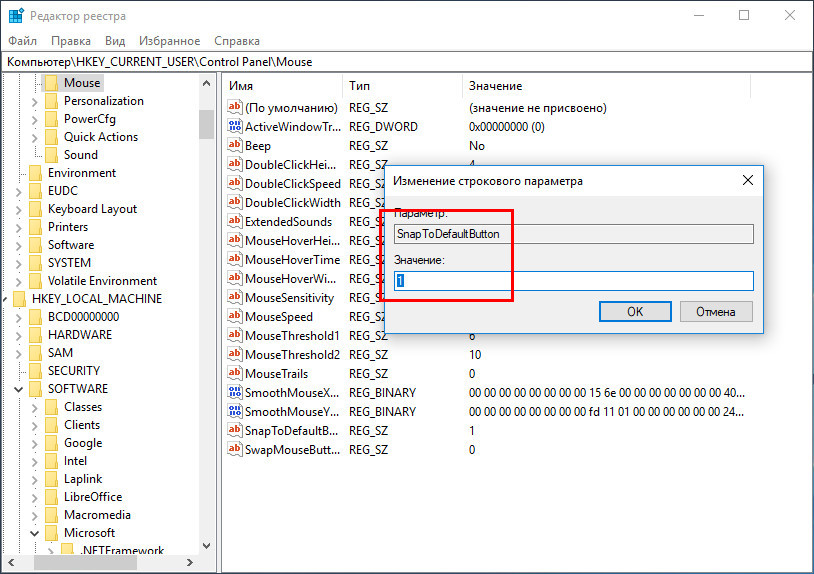The height and width of the screenshot is (574, 814).
Task: Open the Справка menu
Action: click(237, 40)
